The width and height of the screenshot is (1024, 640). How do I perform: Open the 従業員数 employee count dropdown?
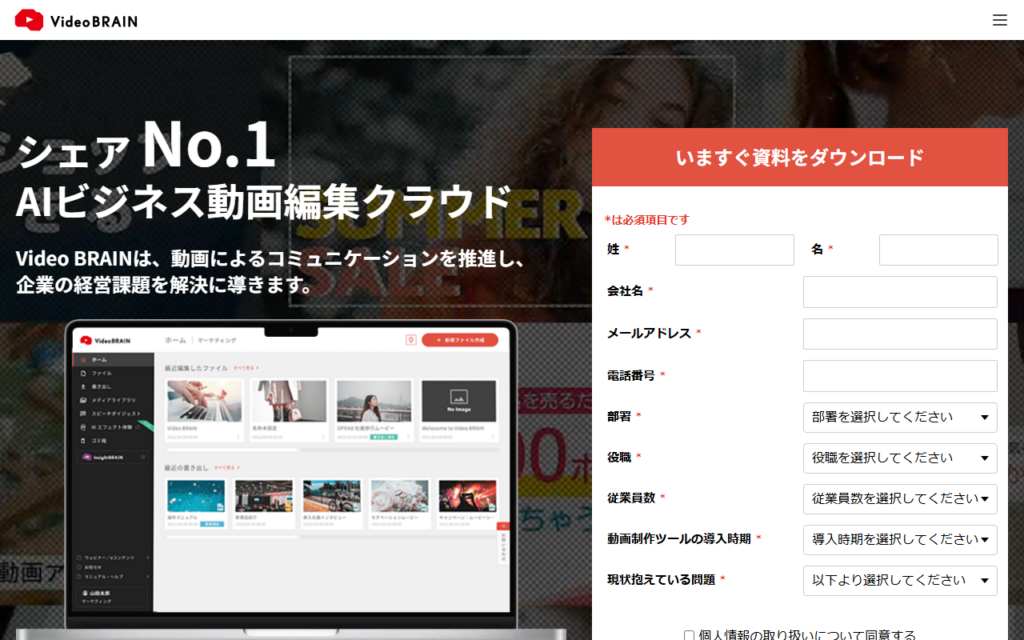pyautogui.click(x=899, y=499)
